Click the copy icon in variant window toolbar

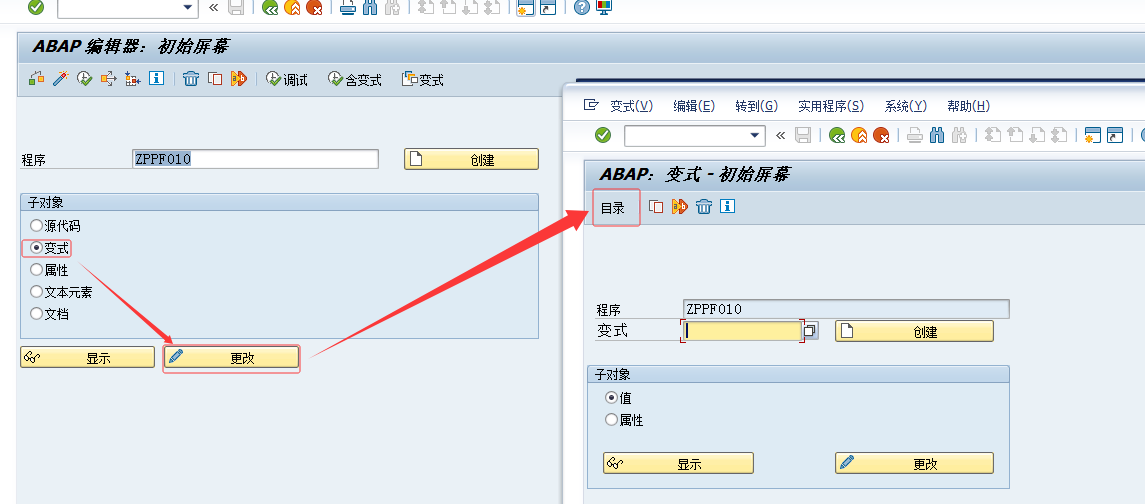click(x=656, y=207)
